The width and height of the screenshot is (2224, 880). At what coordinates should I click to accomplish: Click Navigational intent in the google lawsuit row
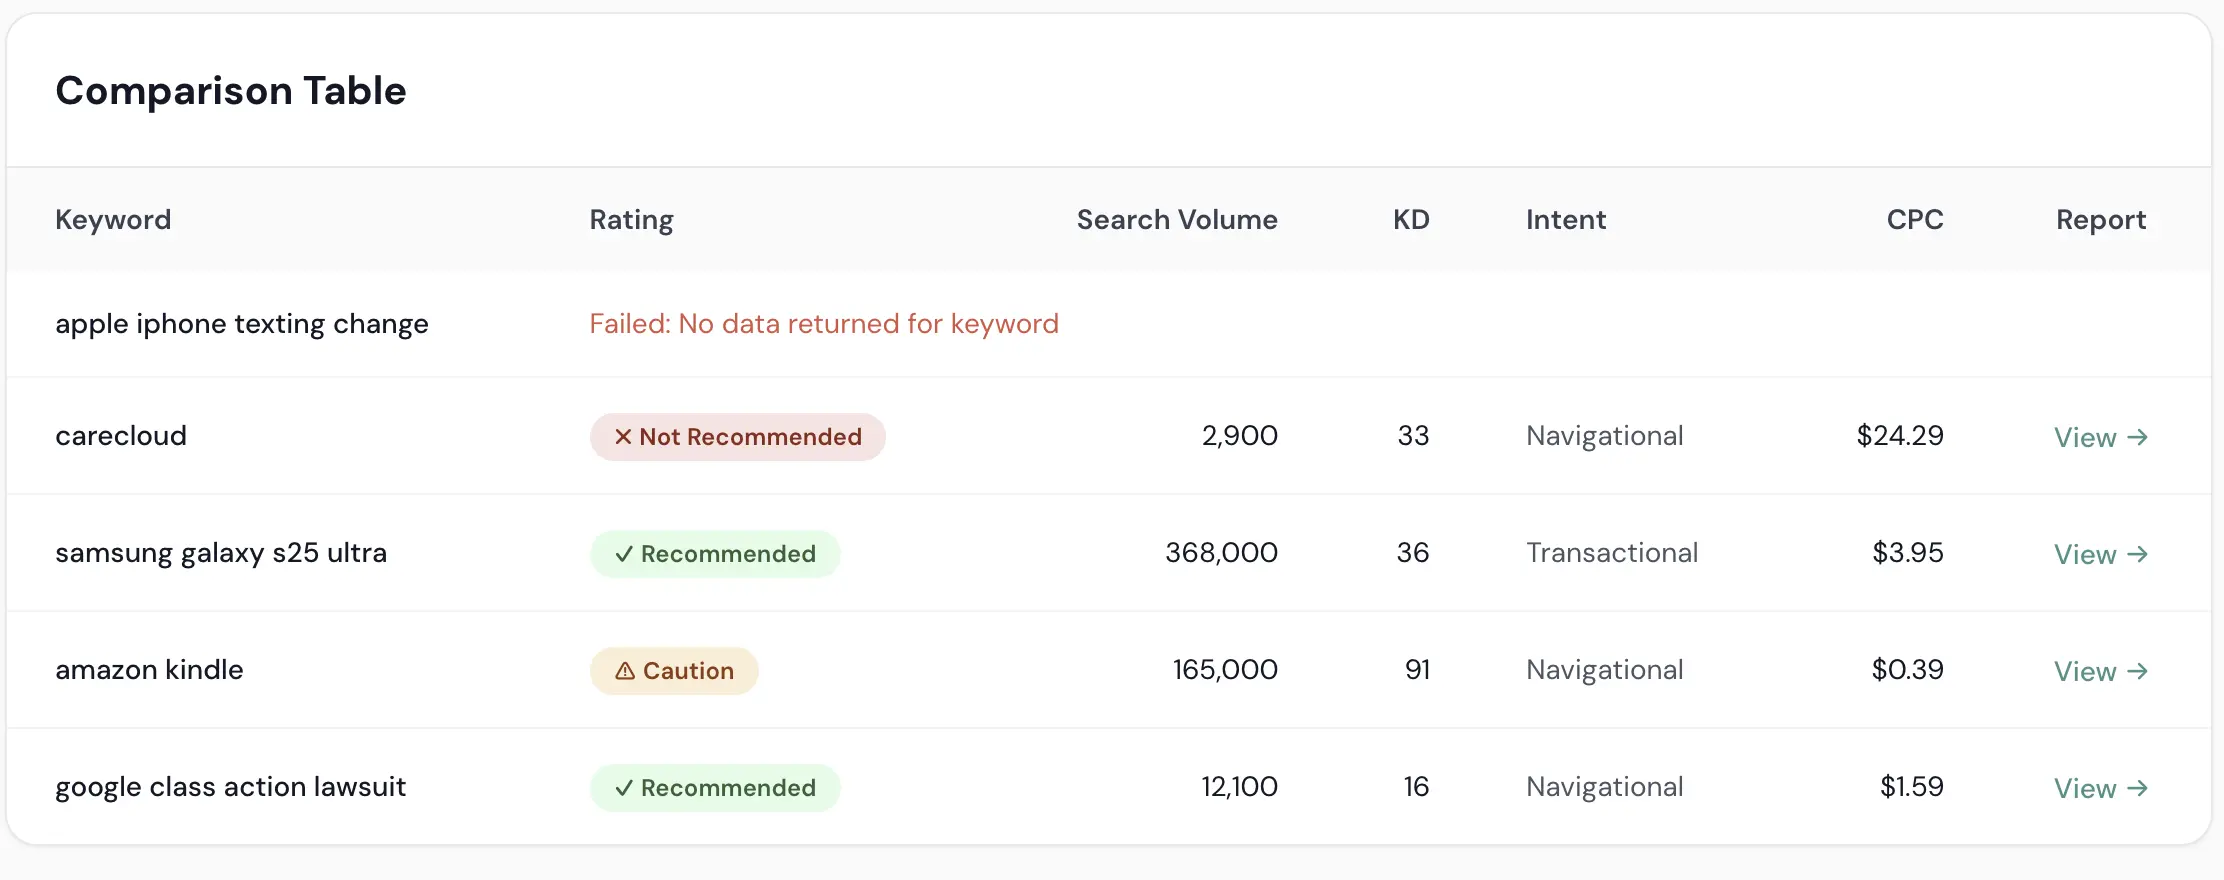1605,787
